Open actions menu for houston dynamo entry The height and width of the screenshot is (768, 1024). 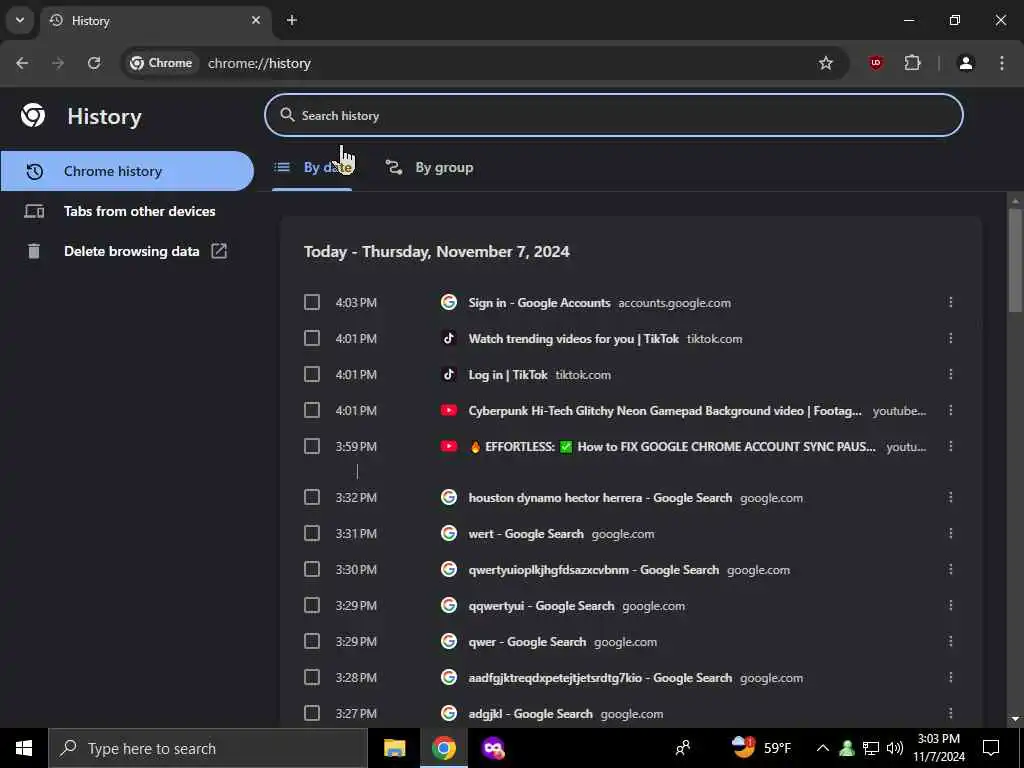(x=950, y=498)
